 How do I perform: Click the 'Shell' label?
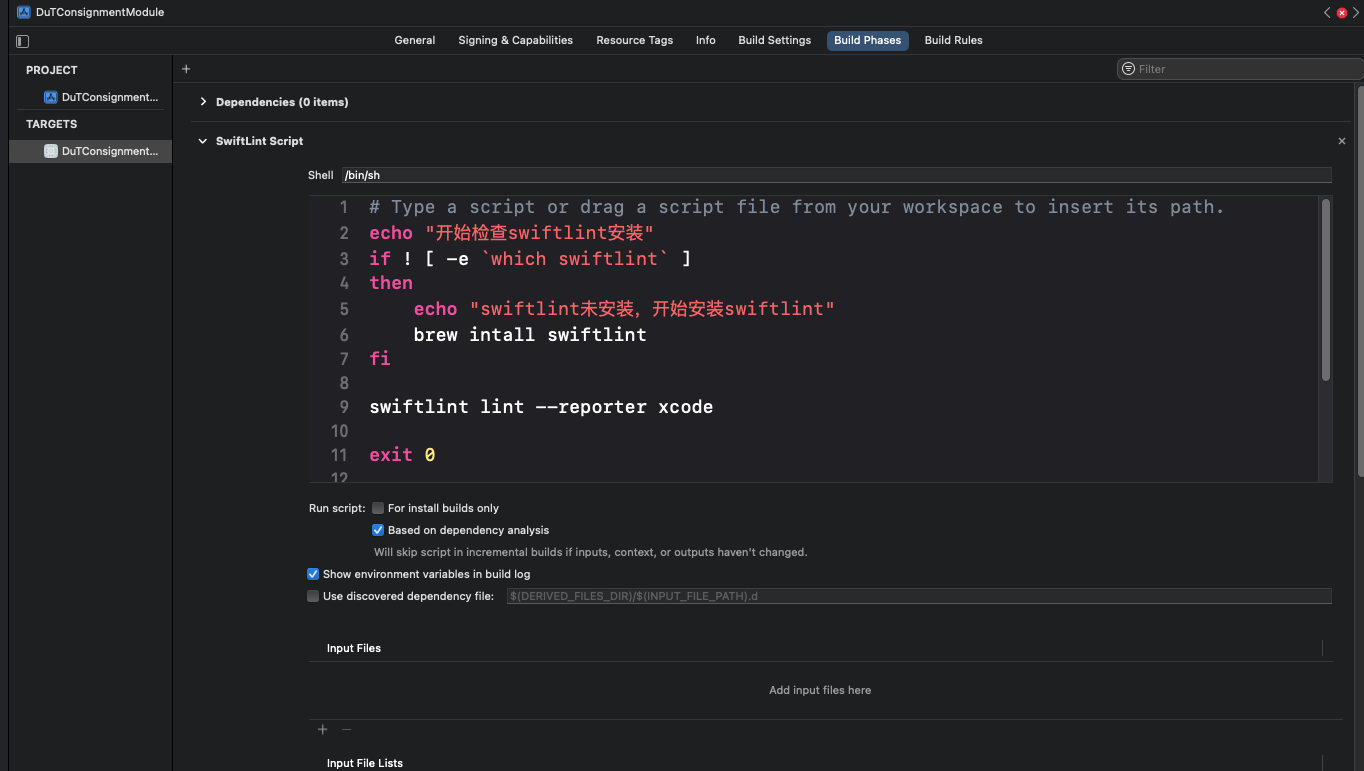click(x=321, y=175)
